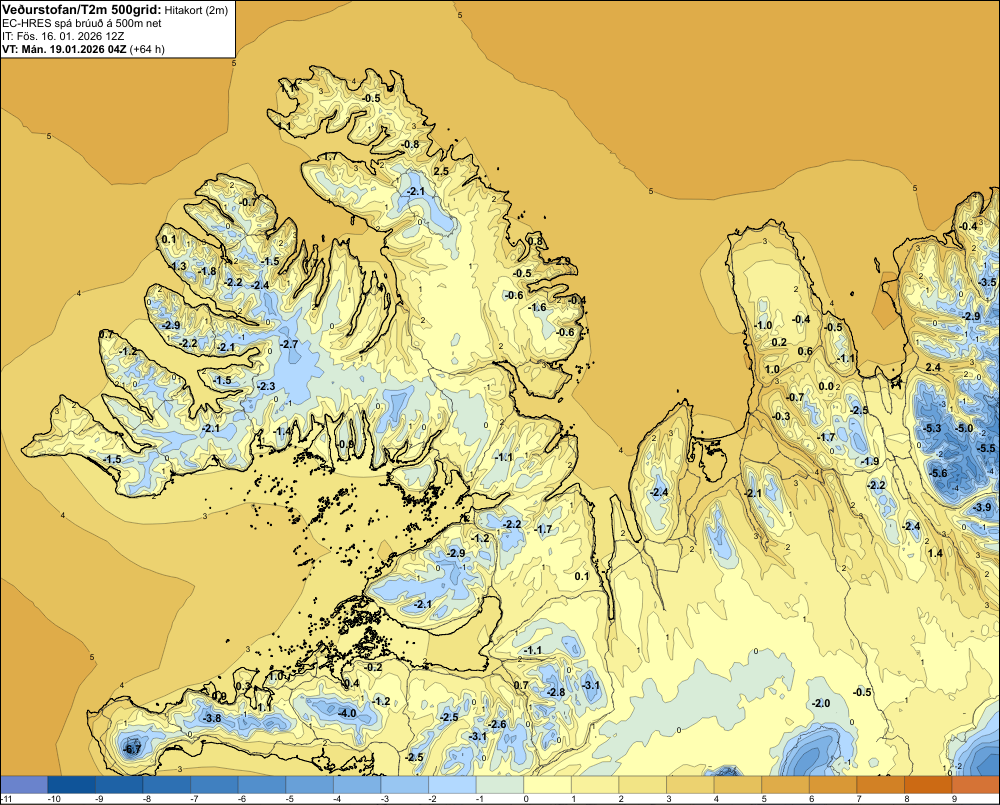Click the 0.0 temperature value

(826, 386)
